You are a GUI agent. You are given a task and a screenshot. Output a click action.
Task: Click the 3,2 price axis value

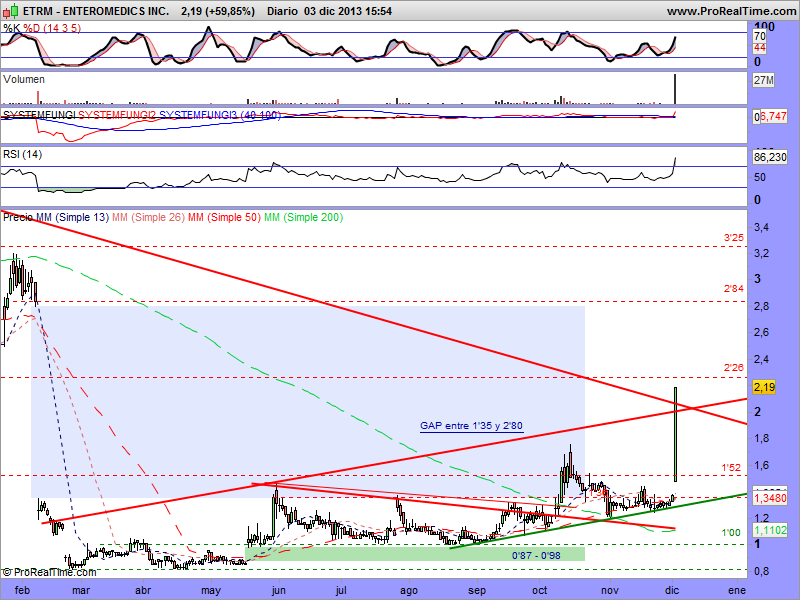761,254
